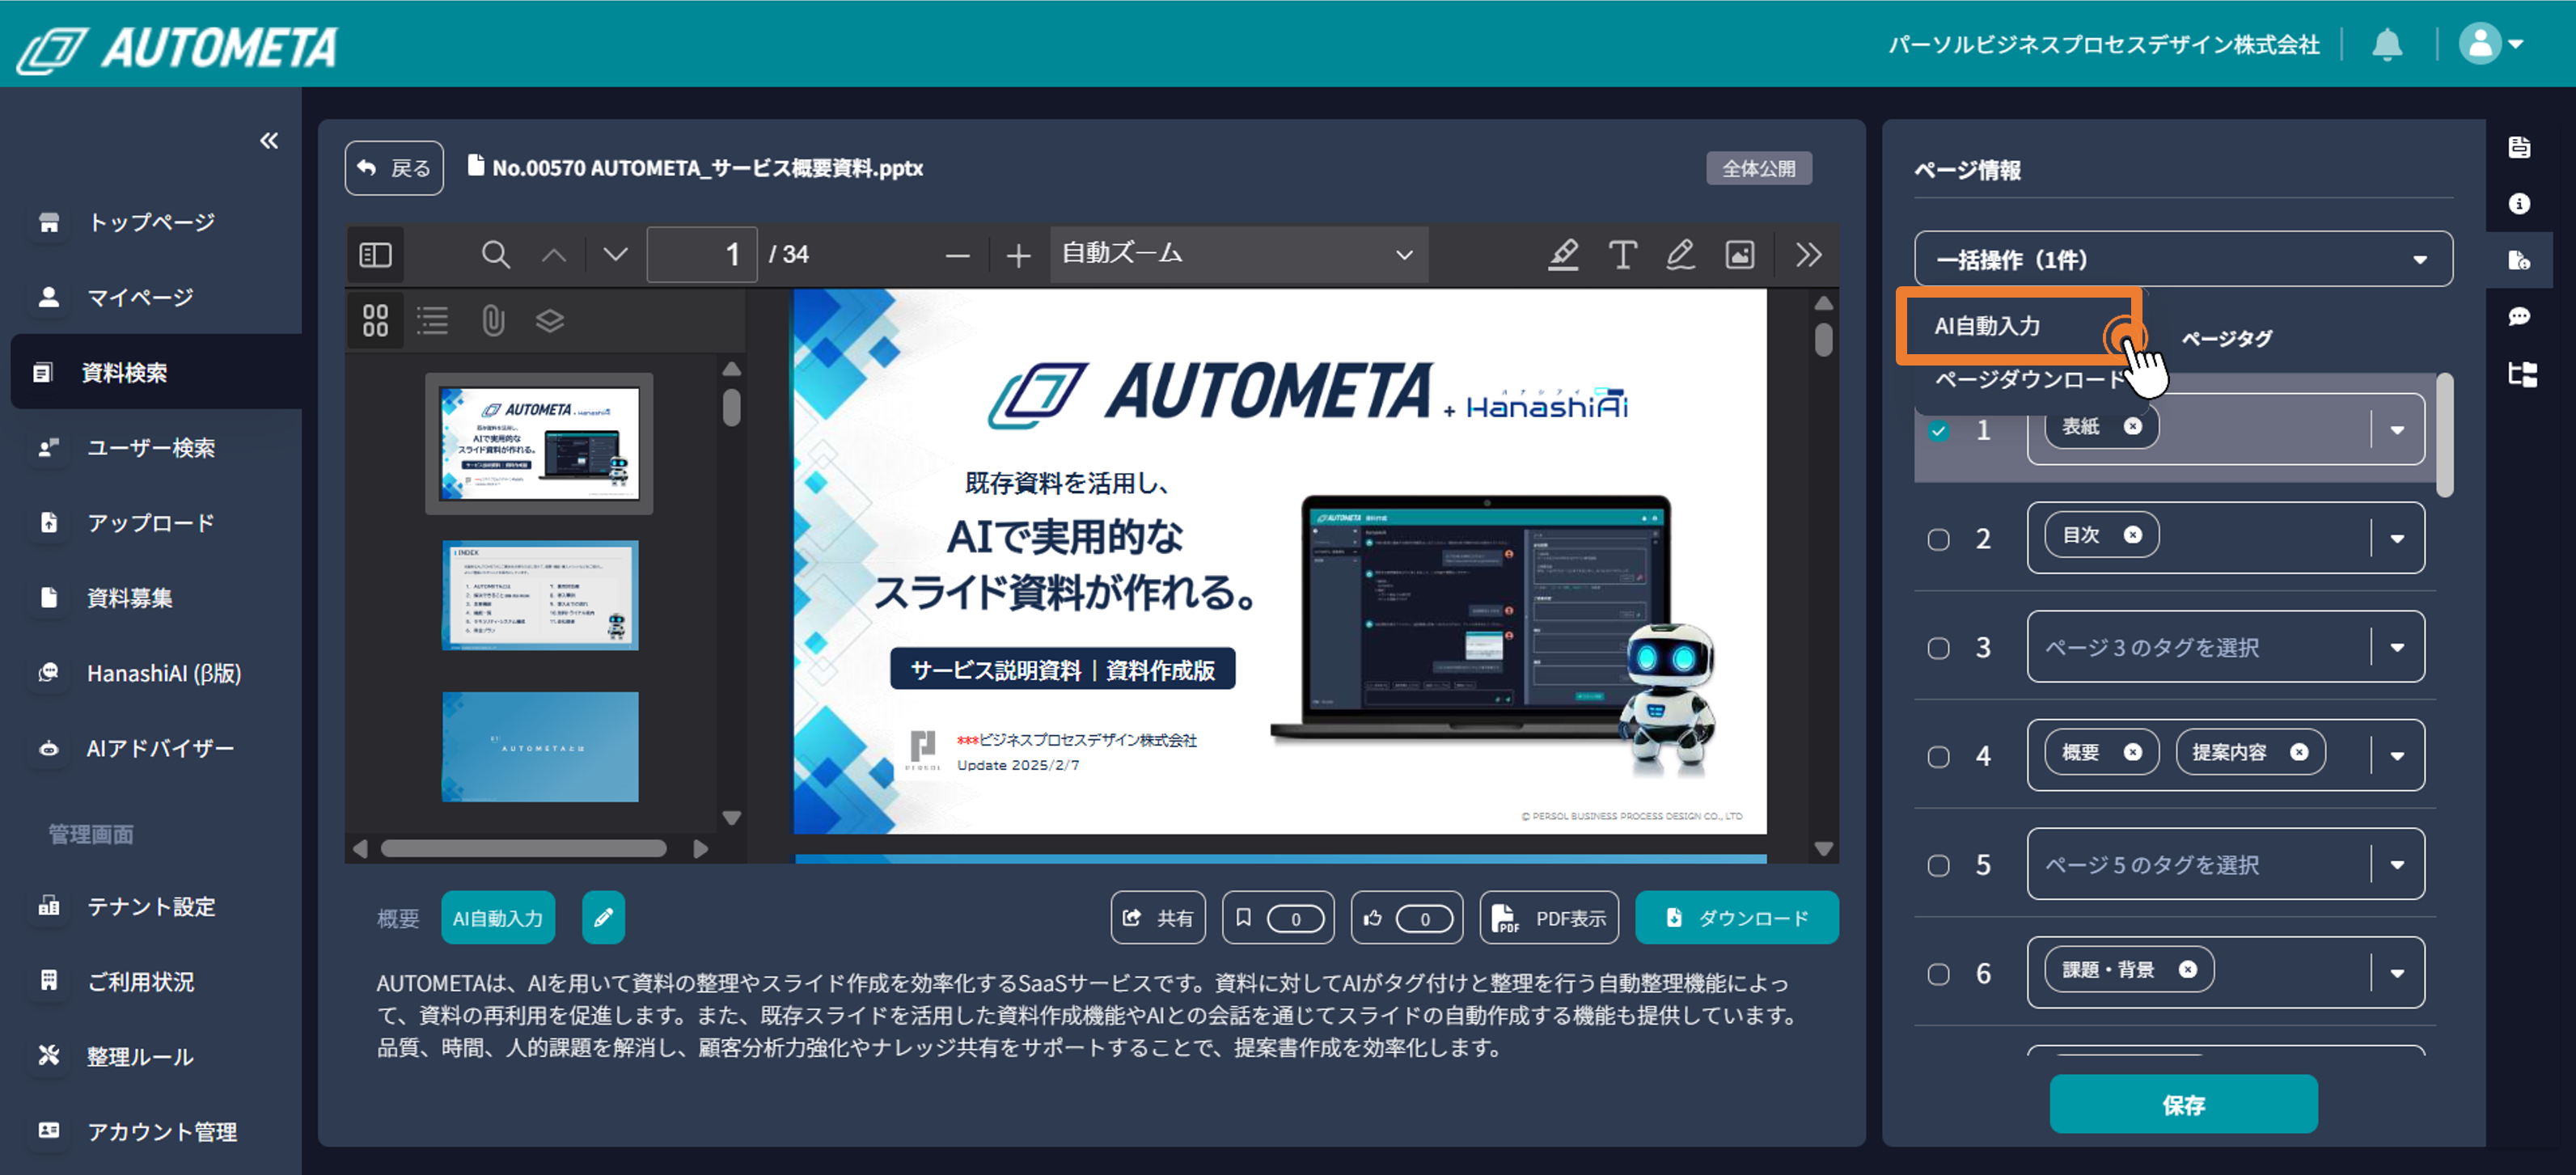This screenshot has width=2576, height=1175.
Task: Open the 一括操作 (1件) dropdown
Action: pos(2183,259)
